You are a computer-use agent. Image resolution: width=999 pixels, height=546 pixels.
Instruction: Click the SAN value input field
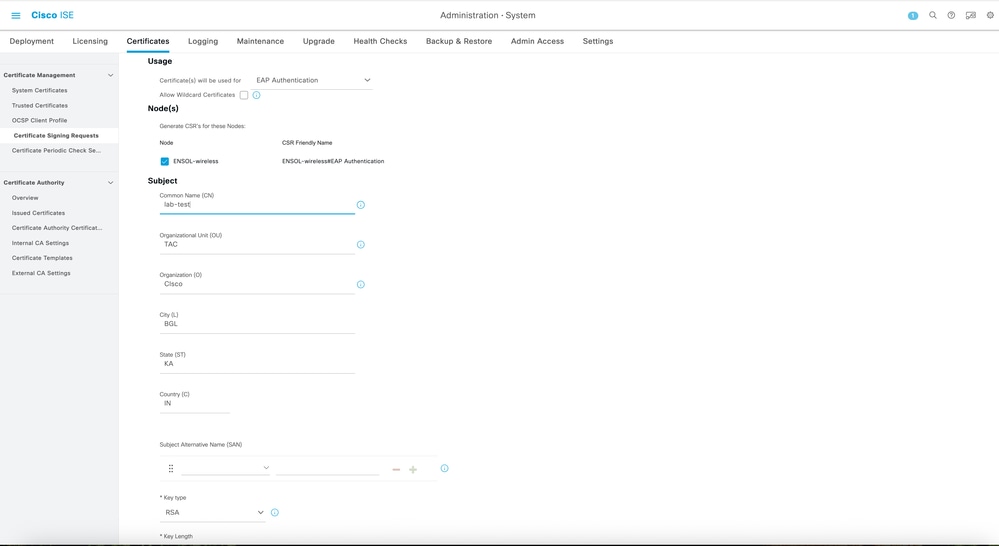point(327,468)
